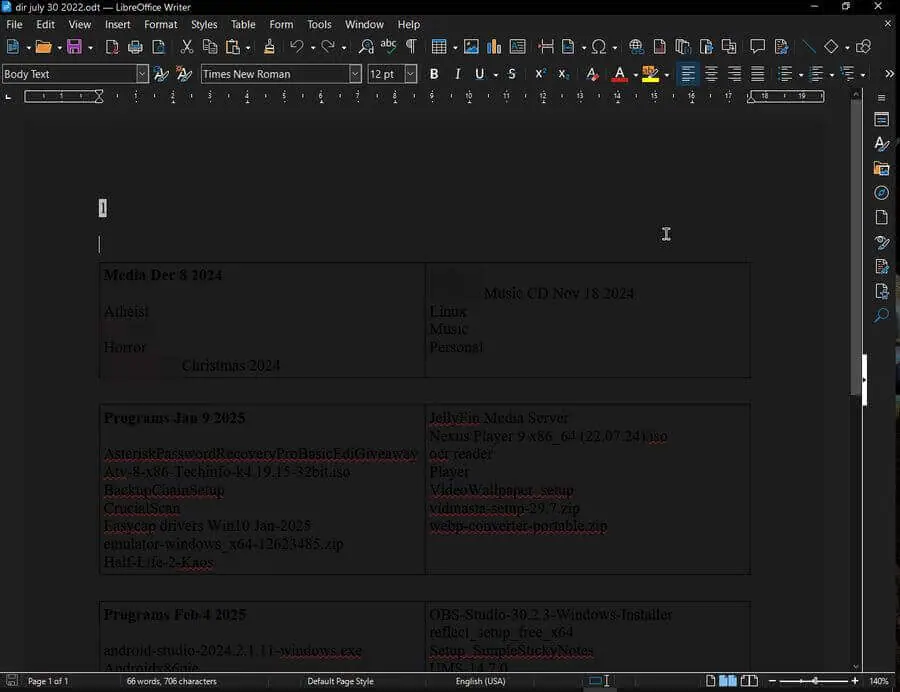Screen dimensions: 900x692
Task: Open the sidebar Navigator
Action: [x=882, y=193]
